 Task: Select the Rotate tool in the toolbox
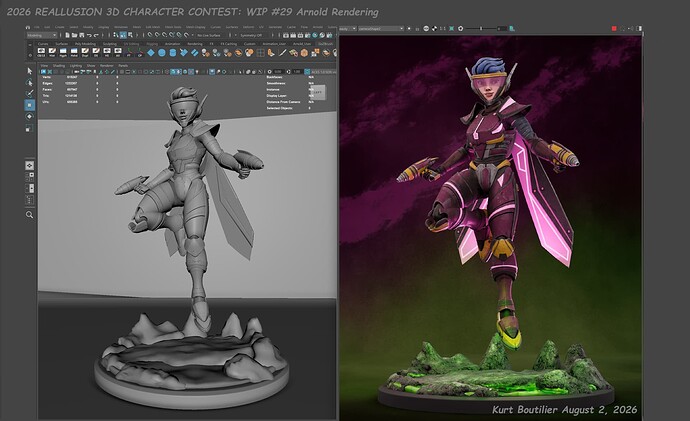pos(29,117)
